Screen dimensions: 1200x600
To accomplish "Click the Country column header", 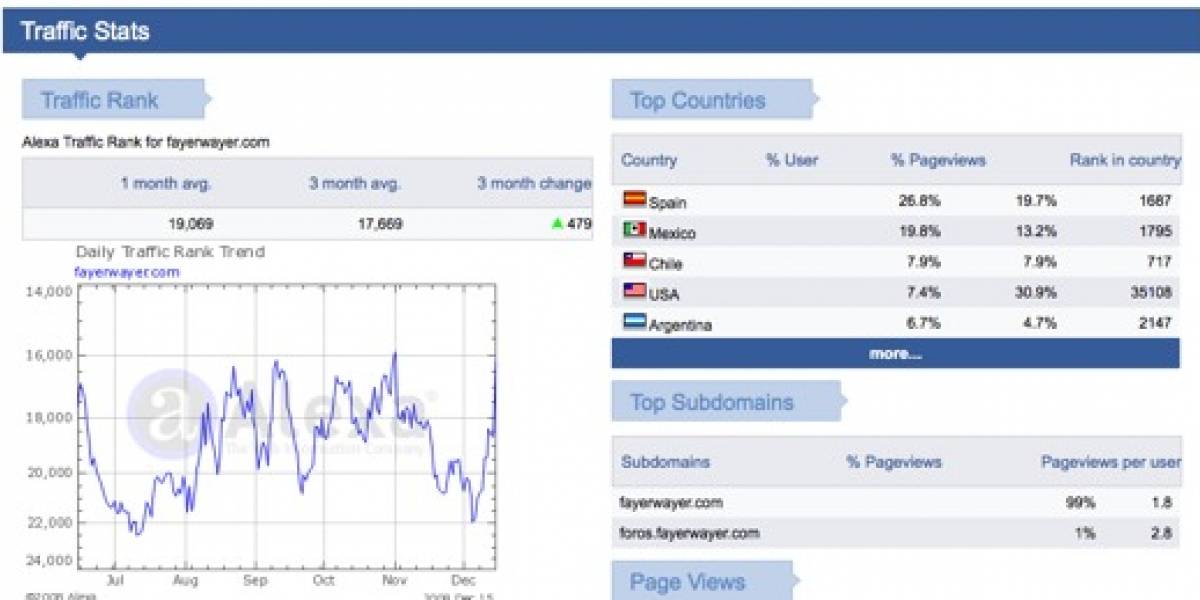I will click(x=649, y=160).
